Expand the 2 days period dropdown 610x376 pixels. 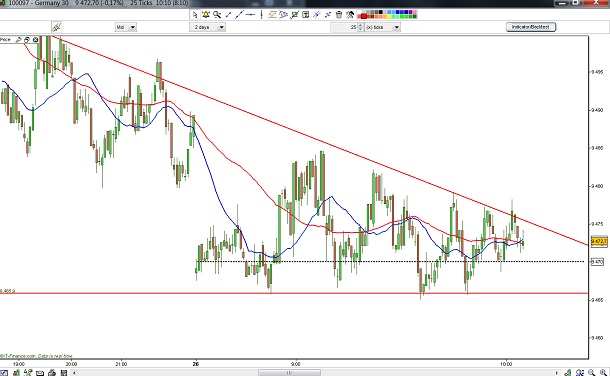[207, 27]
